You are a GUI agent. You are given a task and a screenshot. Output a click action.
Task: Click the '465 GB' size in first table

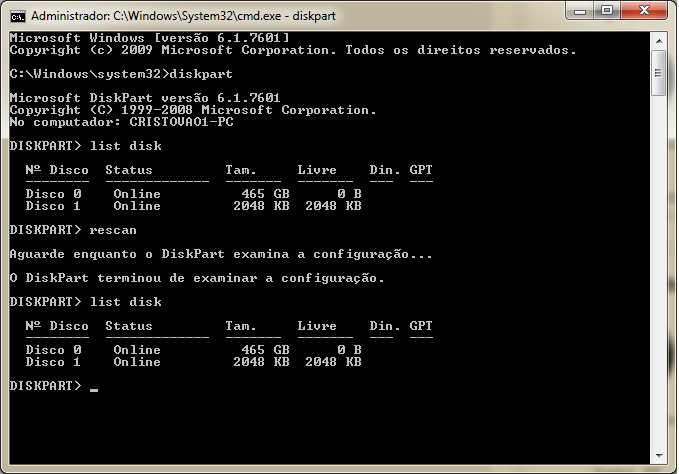coord(265,194)
